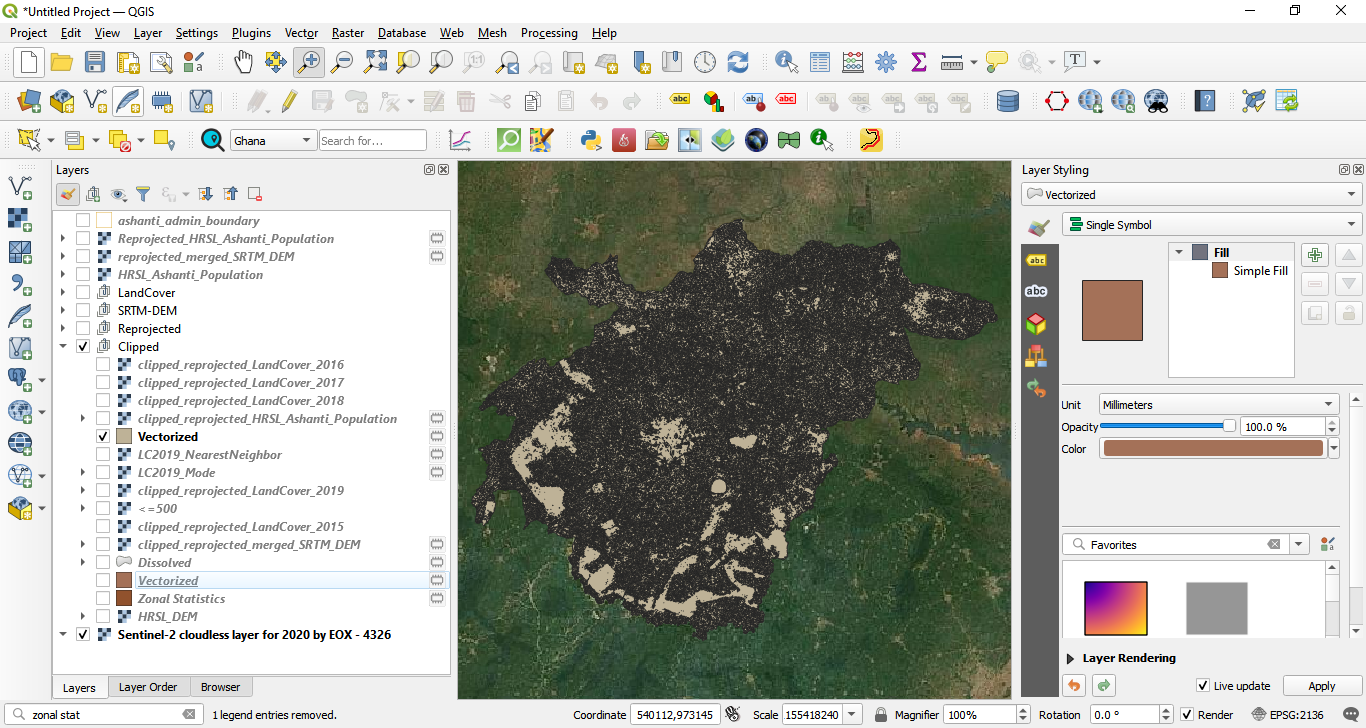
Task: Open the Vectorized layer selector dropdown
Action: [x=1191, y=195]
